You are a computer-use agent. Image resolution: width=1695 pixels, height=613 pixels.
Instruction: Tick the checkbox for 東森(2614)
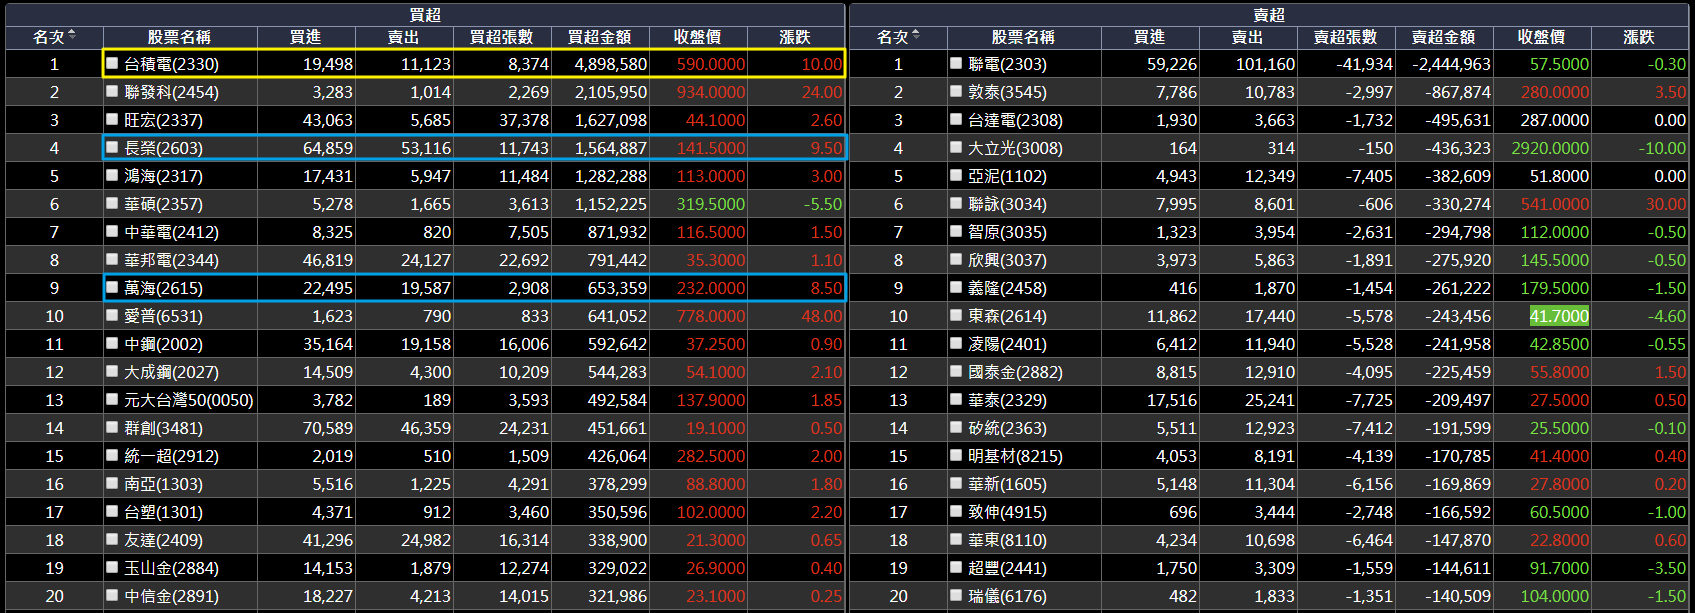click(957, 315)
